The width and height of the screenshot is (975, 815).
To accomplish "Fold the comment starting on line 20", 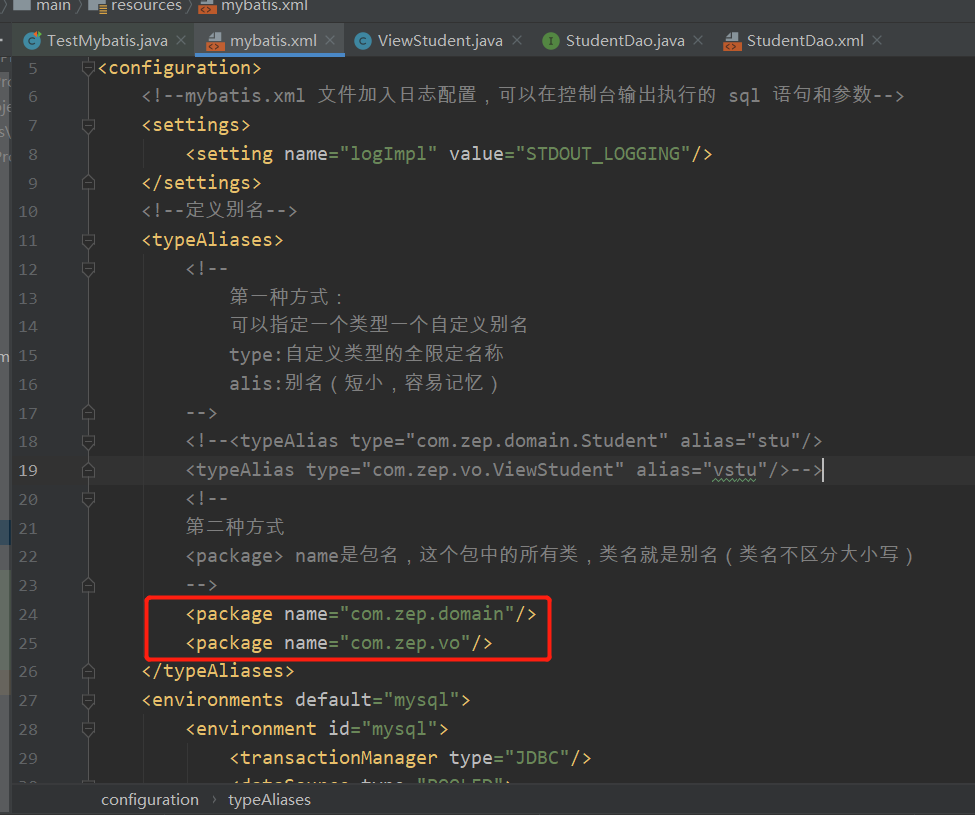I will point(88,499).
